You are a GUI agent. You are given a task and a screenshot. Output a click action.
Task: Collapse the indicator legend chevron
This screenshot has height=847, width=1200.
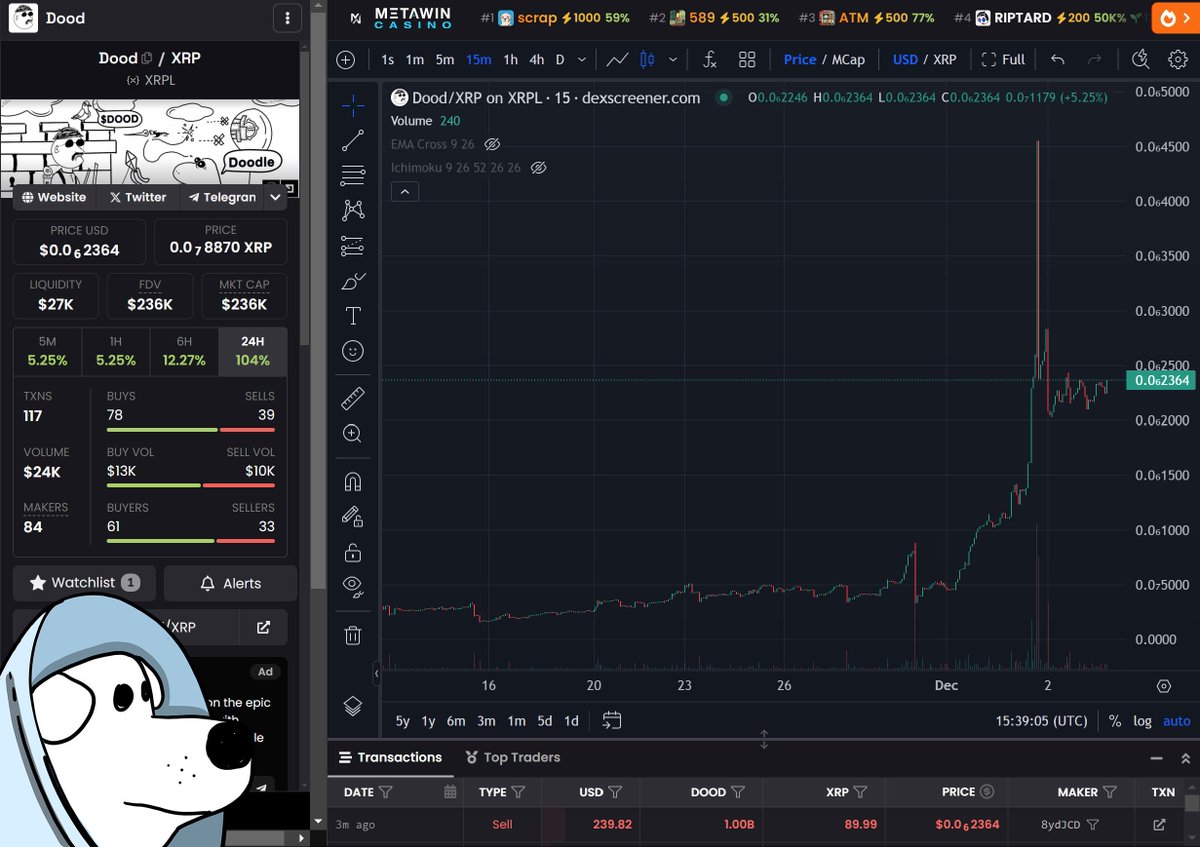tap(405, 191)
